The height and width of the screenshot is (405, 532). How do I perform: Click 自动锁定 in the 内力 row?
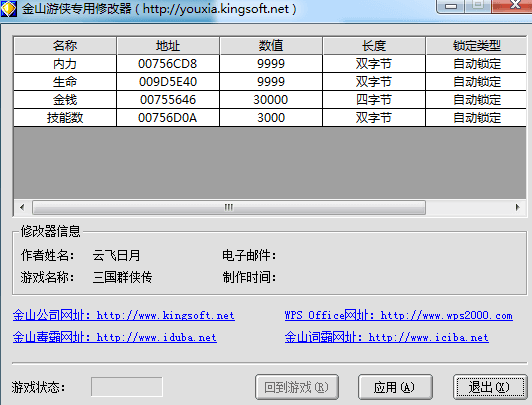coord(476,64)
